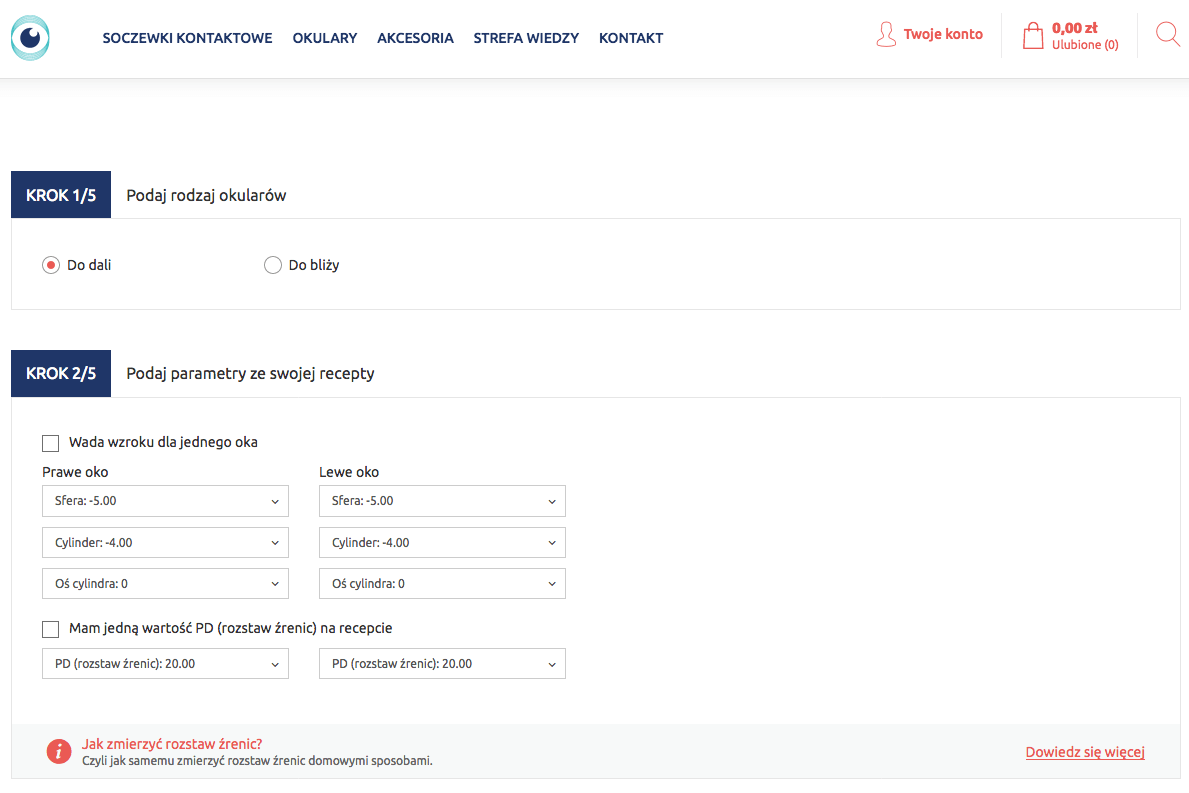Go to the Okulary menu item
Viewport: 1189px width, 793px height.
tap(324, 38)
